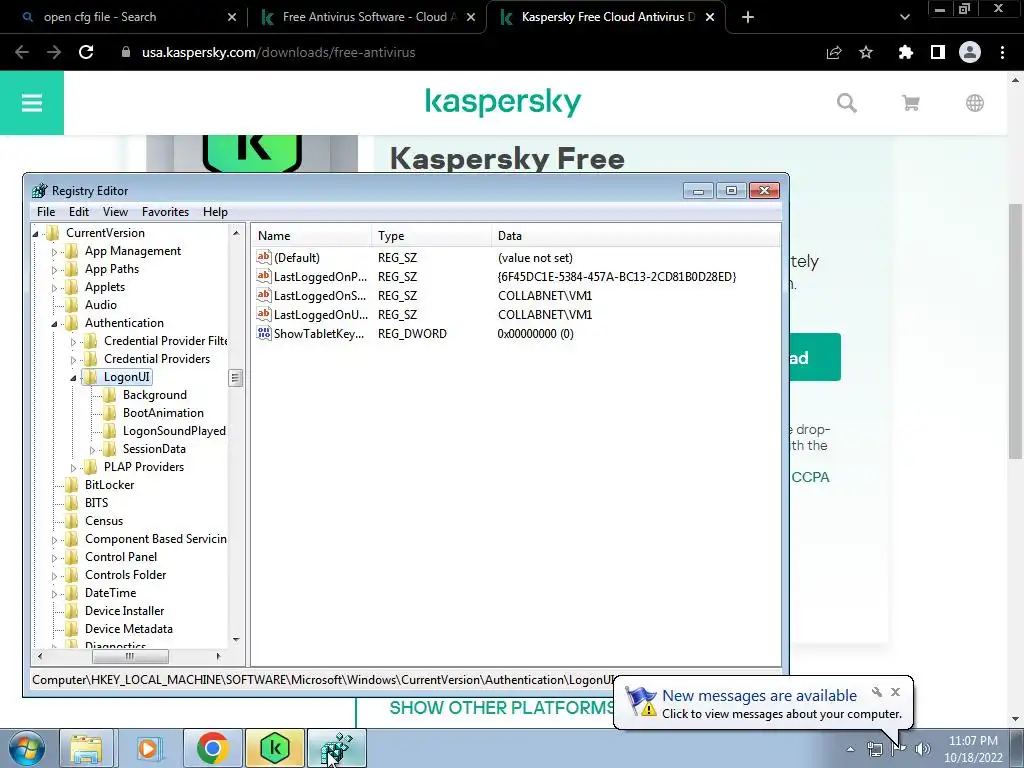
Task: Open the Favorites menu
Action: [165, 212]
